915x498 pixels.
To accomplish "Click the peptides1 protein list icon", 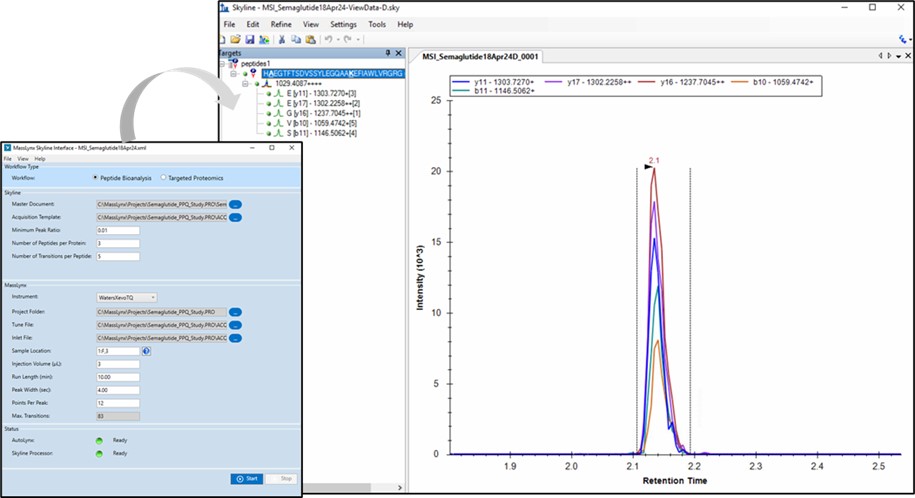I will [235, 63].
